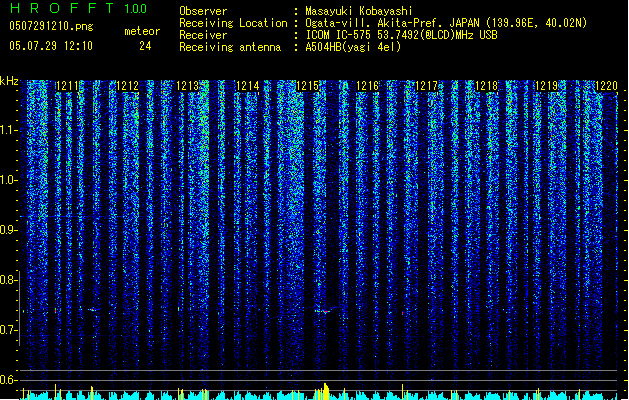Click the 0.8 kHz axis tick
Viewport: 629px width, 400px height.
click(x=9, y=280)
